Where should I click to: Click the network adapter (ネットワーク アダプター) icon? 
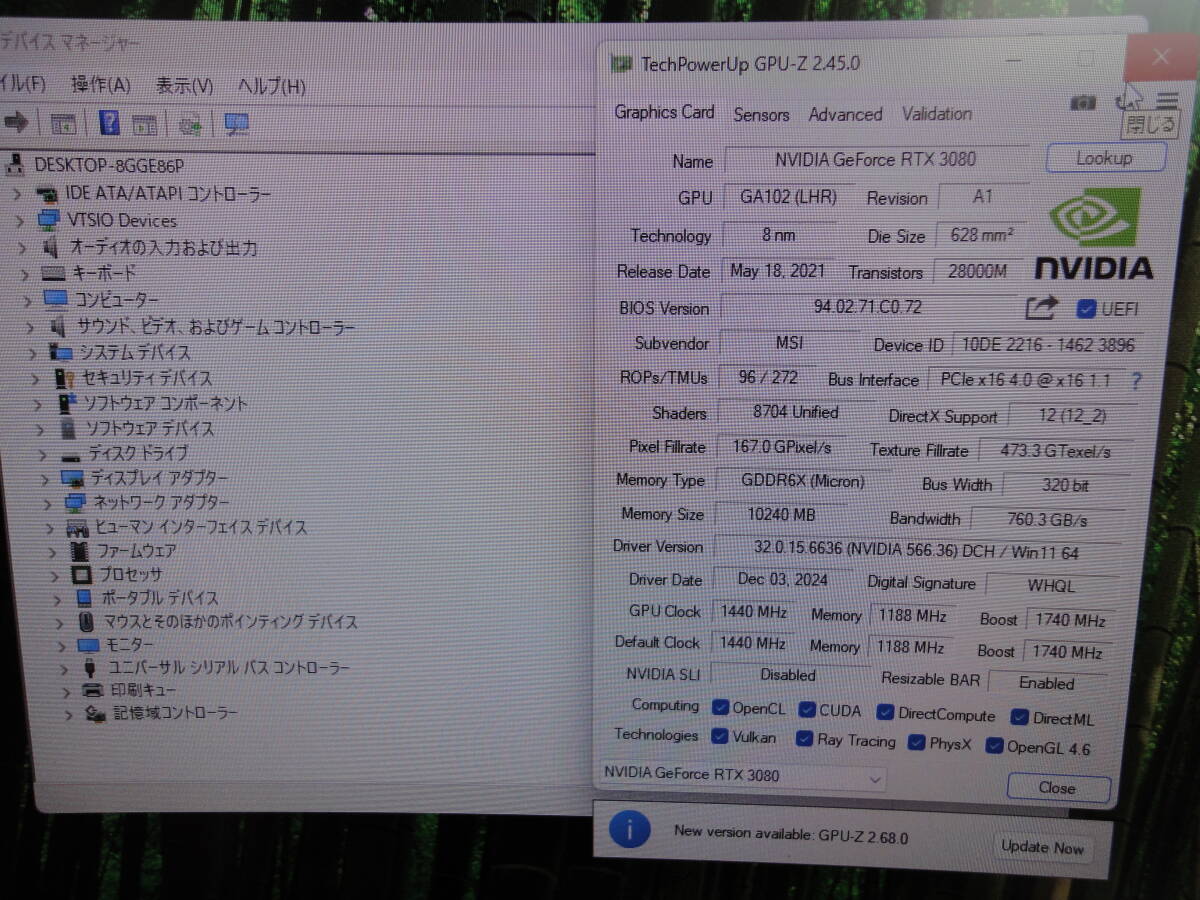(x=75, y=502)
